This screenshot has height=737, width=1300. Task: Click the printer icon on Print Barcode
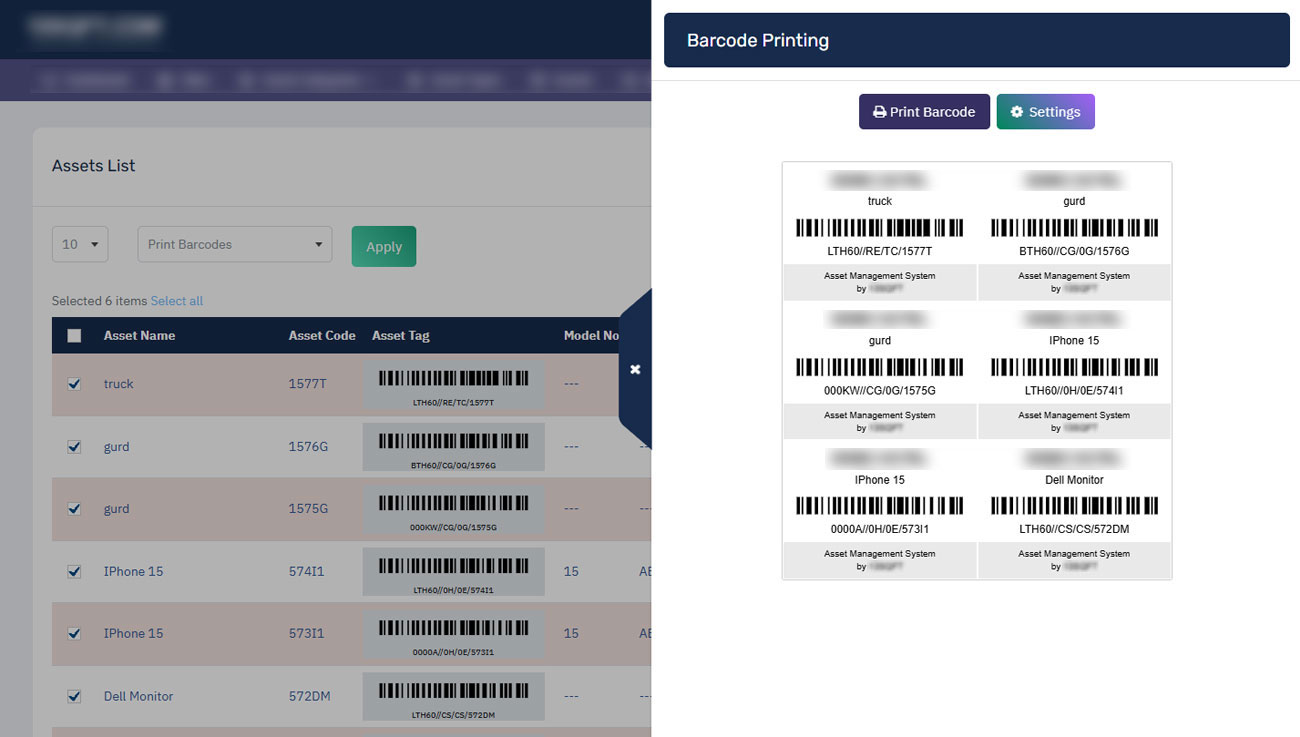[879, 112]
